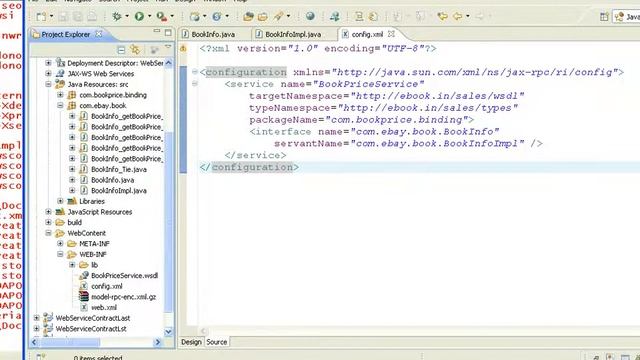This screenshot has width=640, height=360.
Task: Switch to the Design tab below editor
Action: click(191, 342)
